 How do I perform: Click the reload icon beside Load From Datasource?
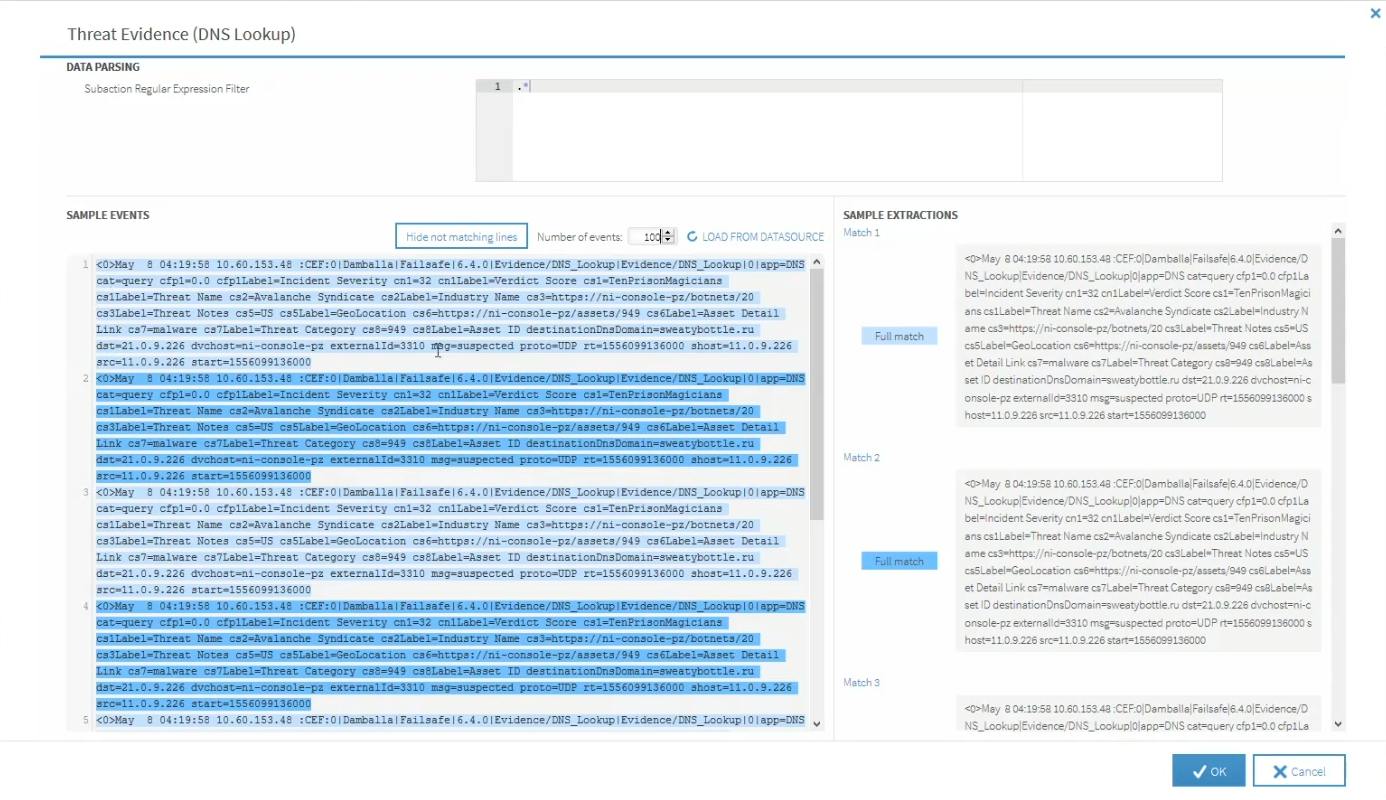(x=692, y=237)
